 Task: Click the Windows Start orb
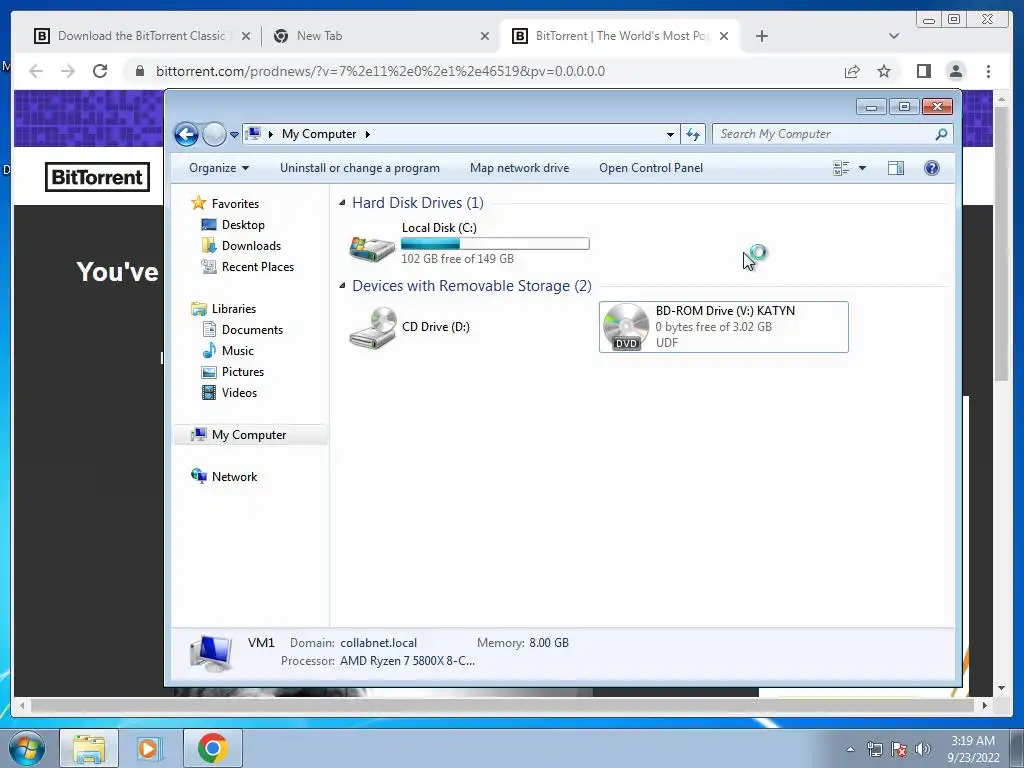tap(27, 748)
